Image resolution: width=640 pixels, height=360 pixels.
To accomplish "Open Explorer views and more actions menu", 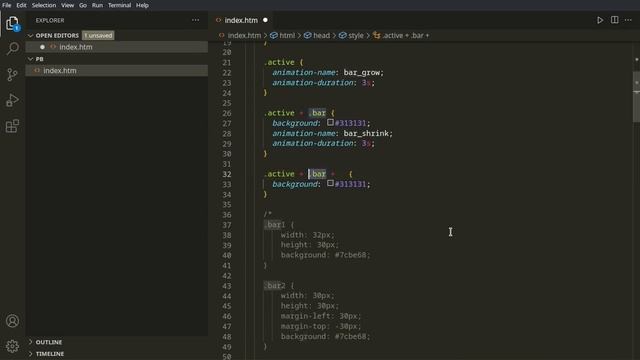I will click(196, 20).
